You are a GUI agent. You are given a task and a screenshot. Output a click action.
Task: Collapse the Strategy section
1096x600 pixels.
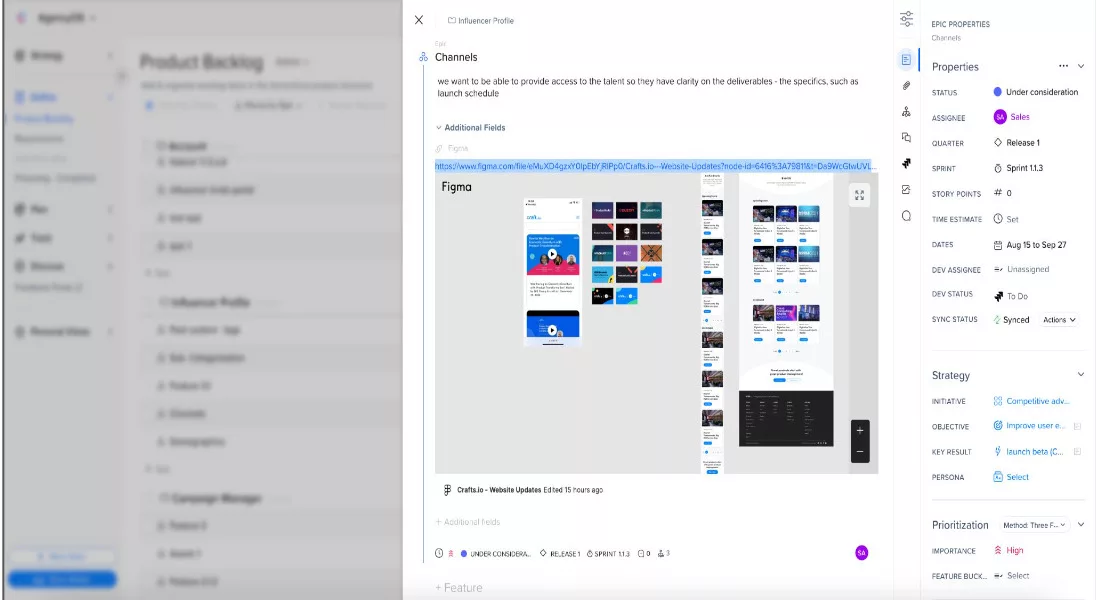click(1081, 375)
